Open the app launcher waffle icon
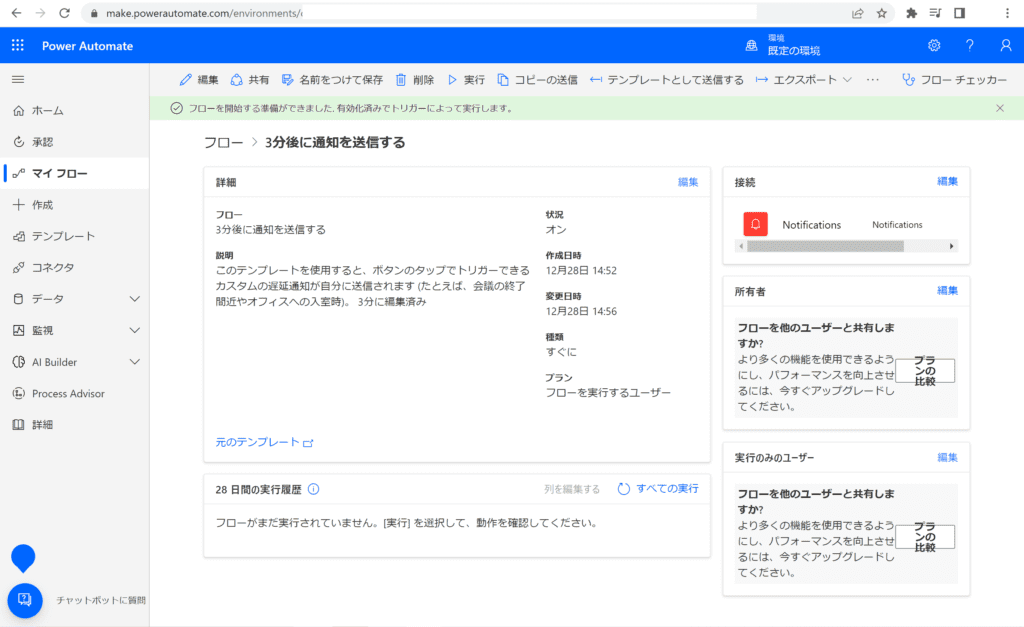This screenshot has width=1024, height=627. tap(18, 46)
